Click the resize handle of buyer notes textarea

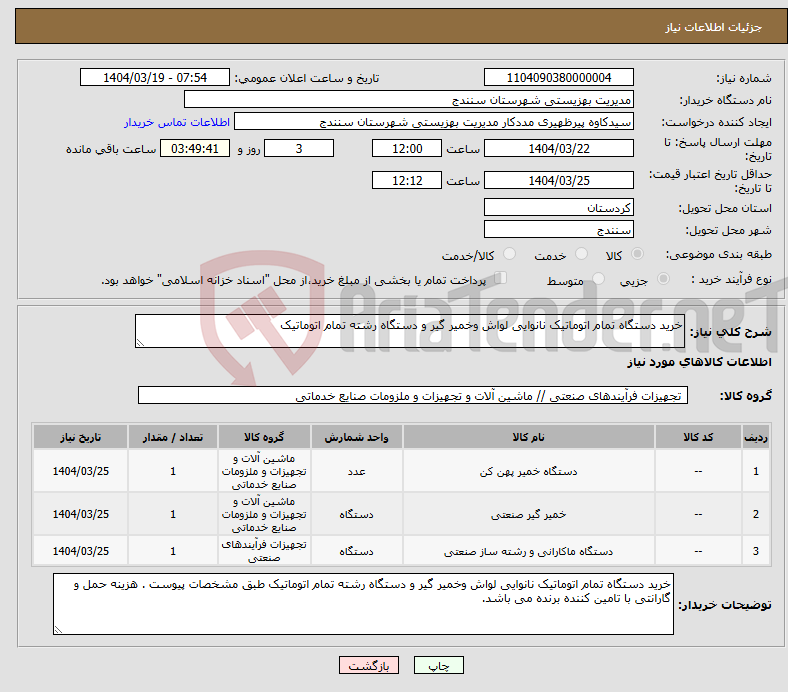pos(58,630)
